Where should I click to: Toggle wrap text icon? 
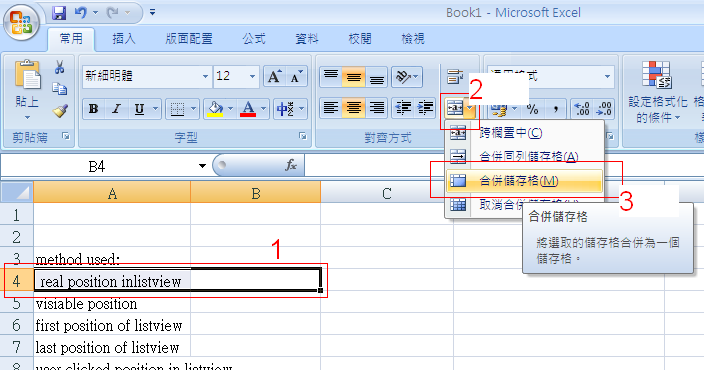coord(455,76)
